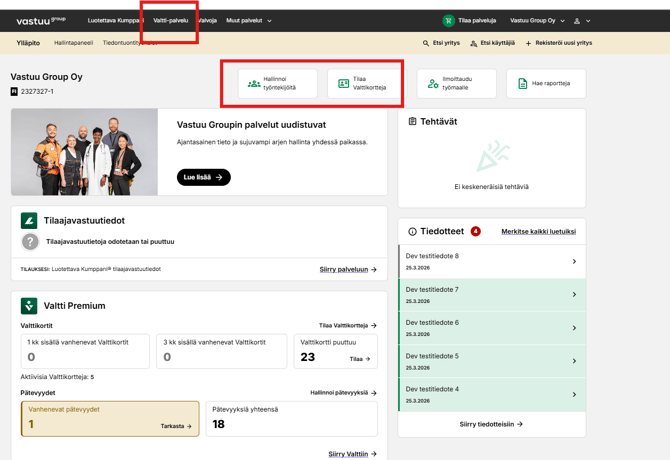
Task: Select the Ylläpito tab
Action: coord(28,43)
